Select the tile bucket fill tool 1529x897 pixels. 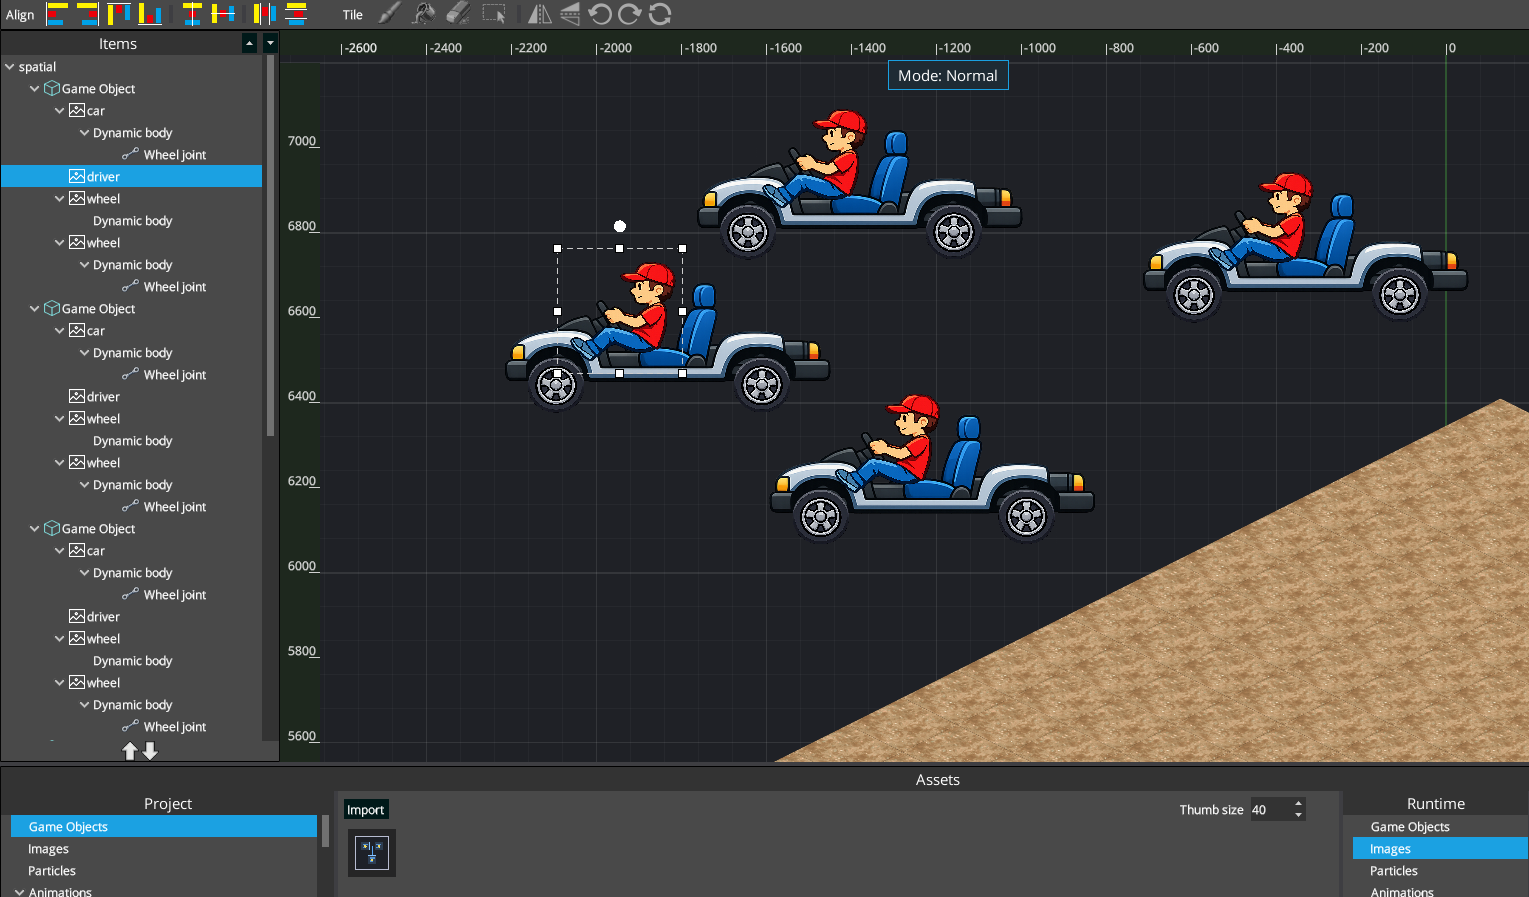[423, 14]
